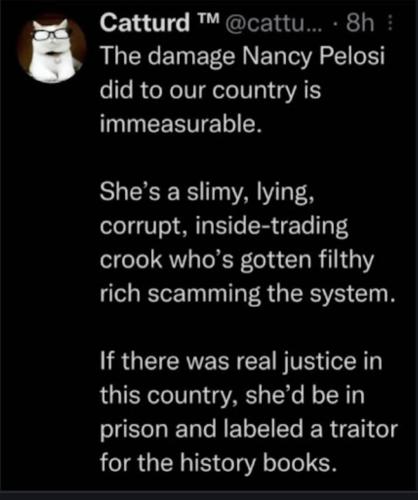Screen dimensions: 418x500
Task: Click the phrase 'She's a slimy, lying,'
Action: [x=207, y=193]
